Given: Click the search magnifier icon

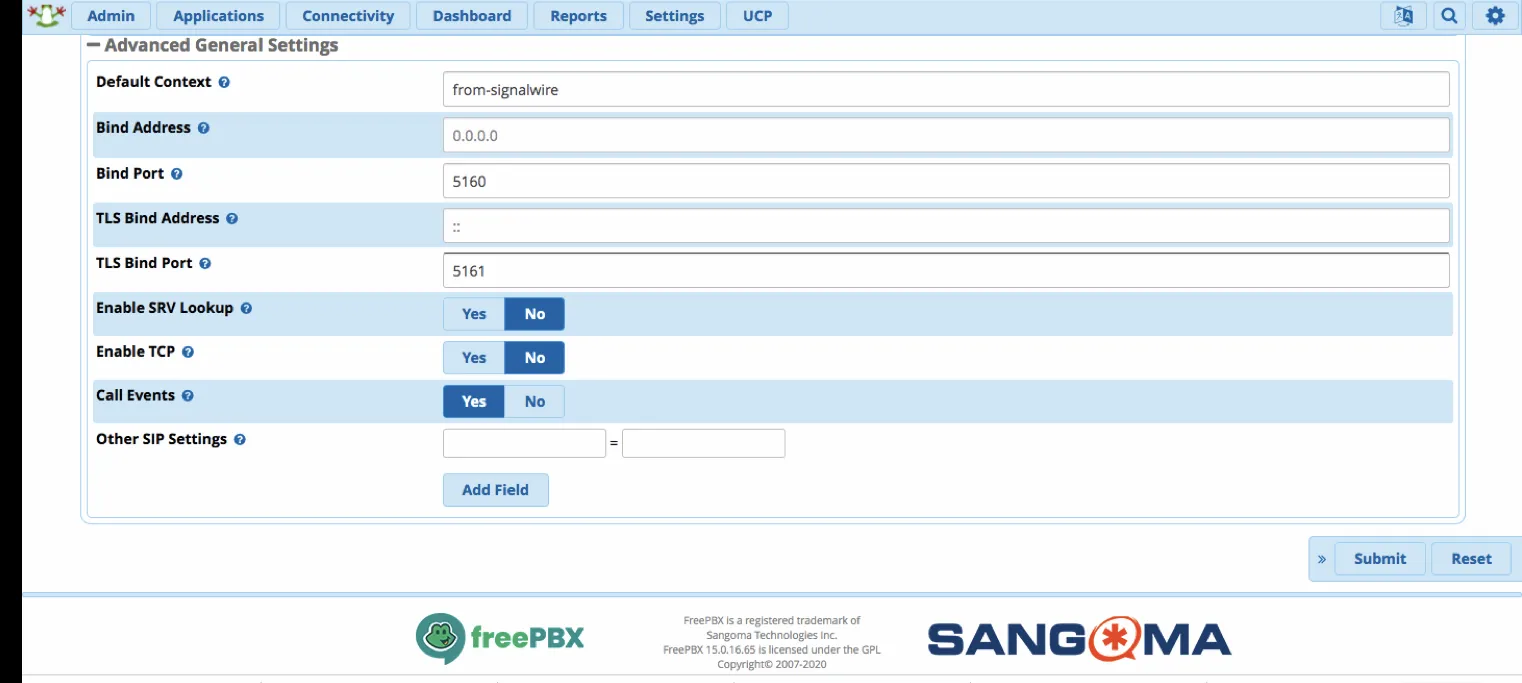Looking at the screenshot, I should (1448, 15).
